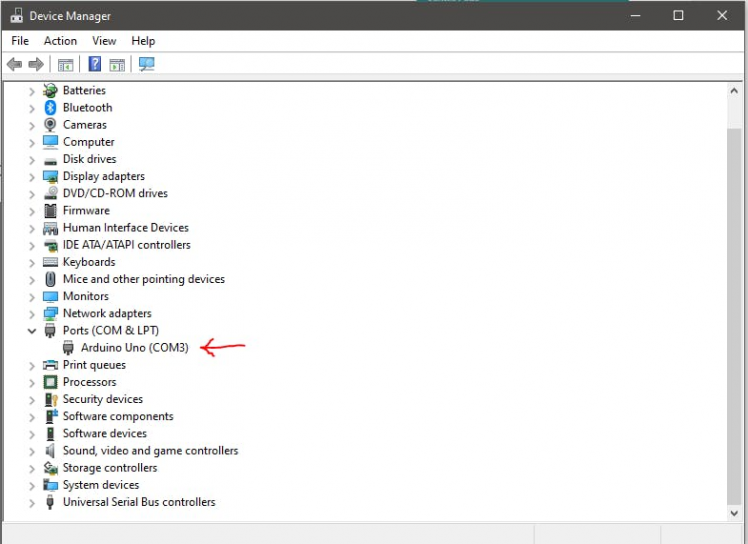Select the Monitors category label
The width and height of the screenshot is (748, 544).
86,296
